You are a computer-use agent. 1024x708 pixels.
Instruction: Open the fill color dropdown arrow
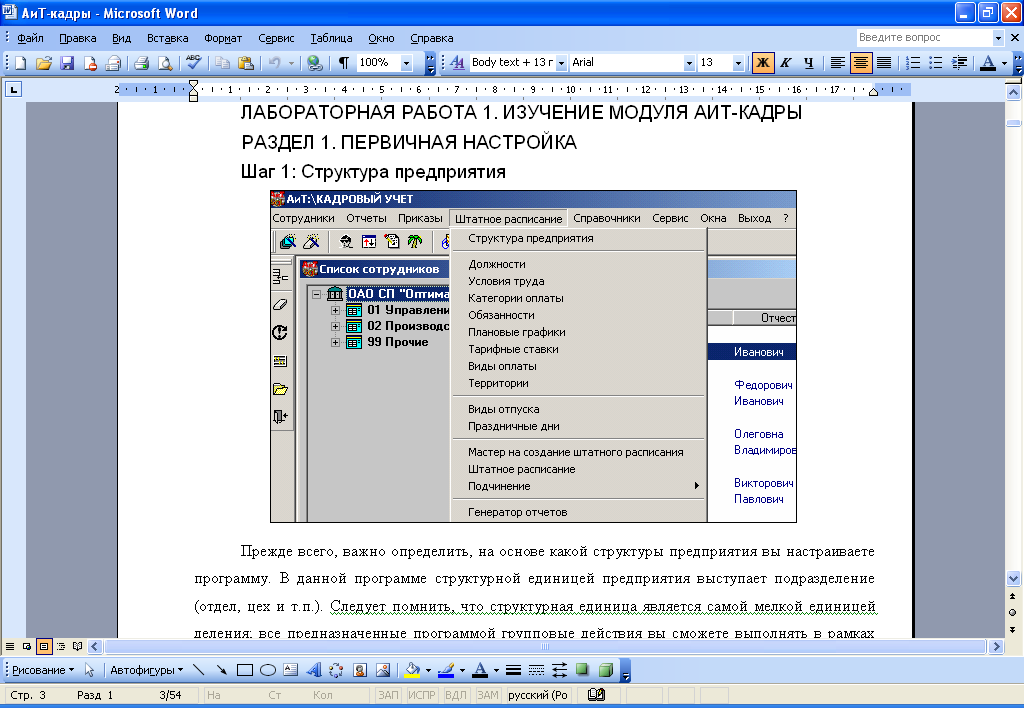click(x=428, y=669)
